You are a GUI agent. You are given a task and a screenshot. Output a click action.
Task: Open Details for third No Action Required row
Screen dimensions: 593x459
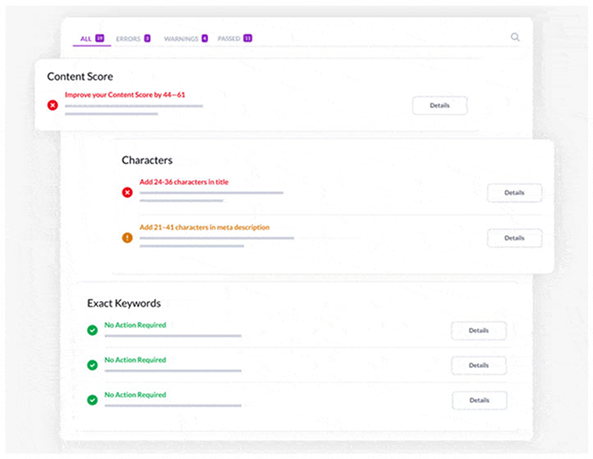[479, 400]
